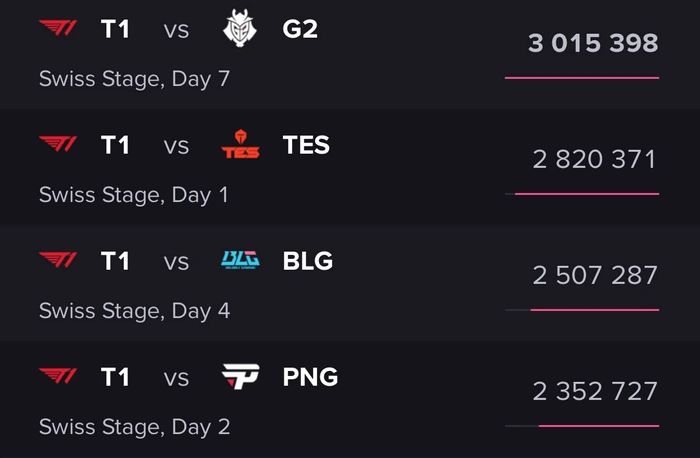This screenshot has height=458, width=700.
Task: Click the 2 820 371 viewers figure
Action: pyautogui.click(x=595, y=159)
